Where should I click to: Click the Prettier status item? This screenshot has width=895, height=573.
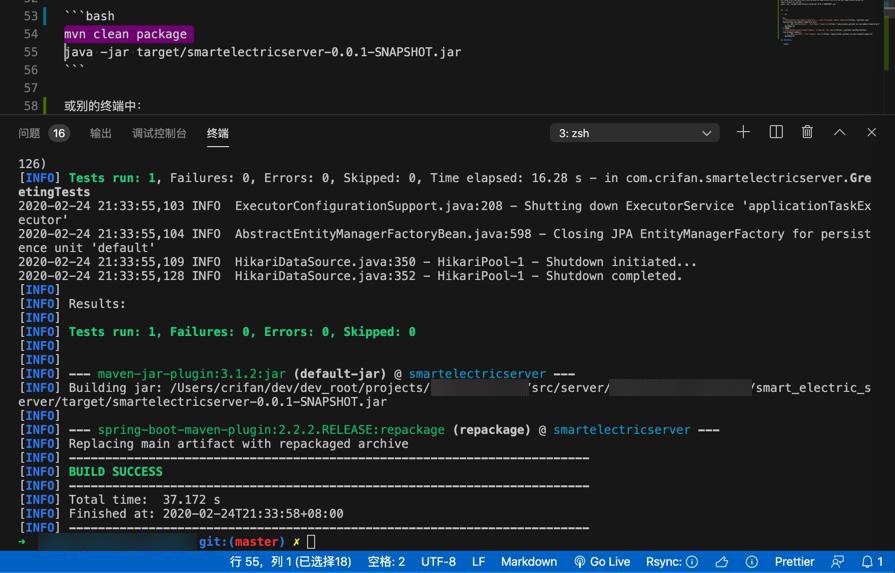pyautogui.click(x=794, y=562)
